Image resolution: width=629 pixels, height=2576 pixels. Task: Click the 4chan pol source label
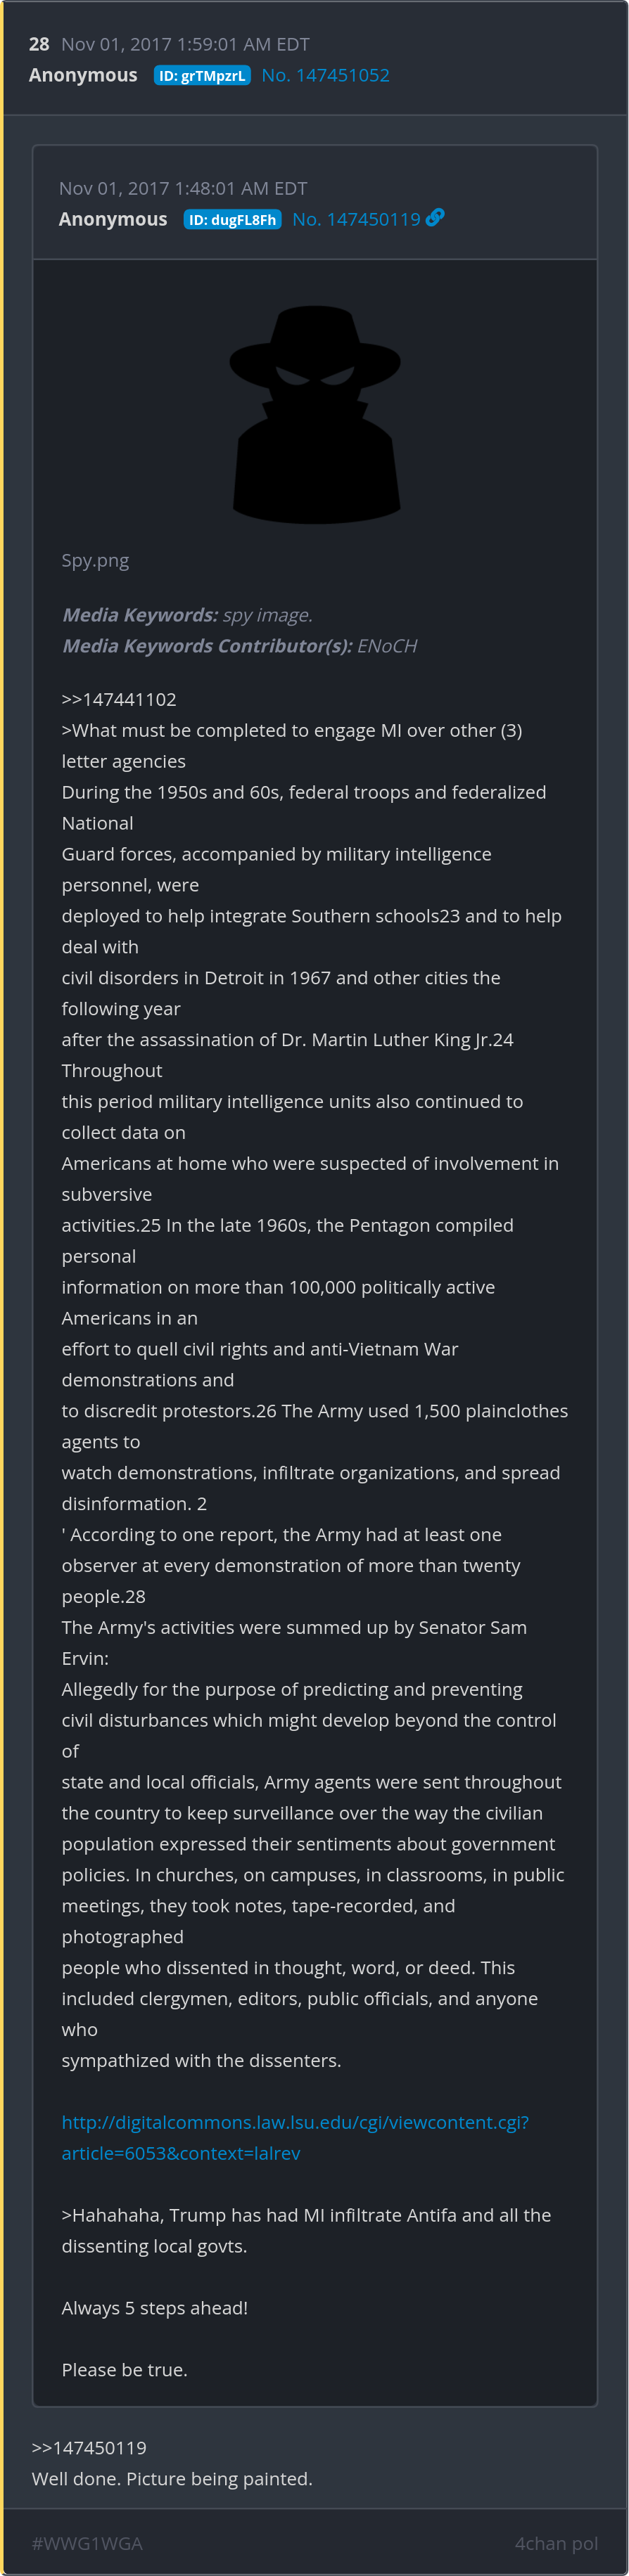(556, 2543)
